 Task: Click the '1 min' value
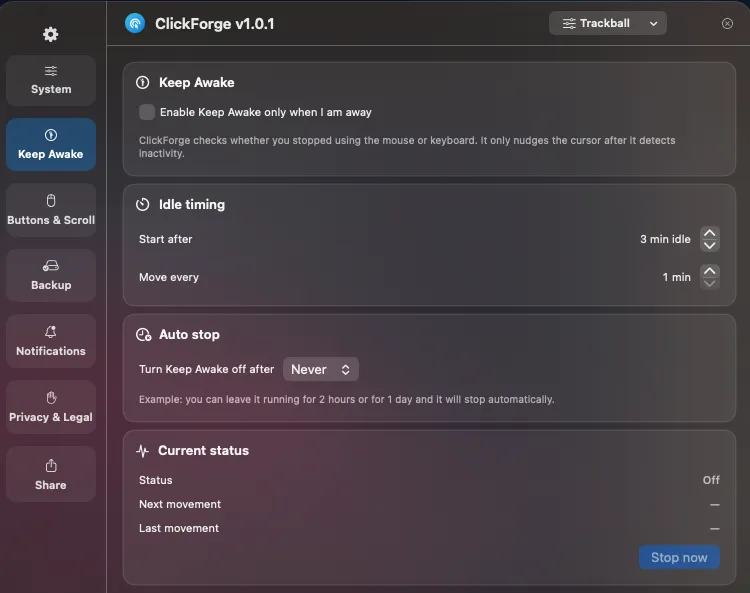(676, 277)
